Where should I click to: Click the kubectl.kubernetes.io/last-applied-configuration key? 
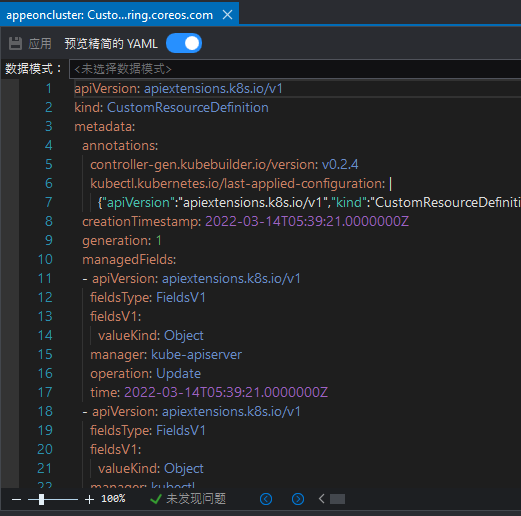(x=237, y=184)
